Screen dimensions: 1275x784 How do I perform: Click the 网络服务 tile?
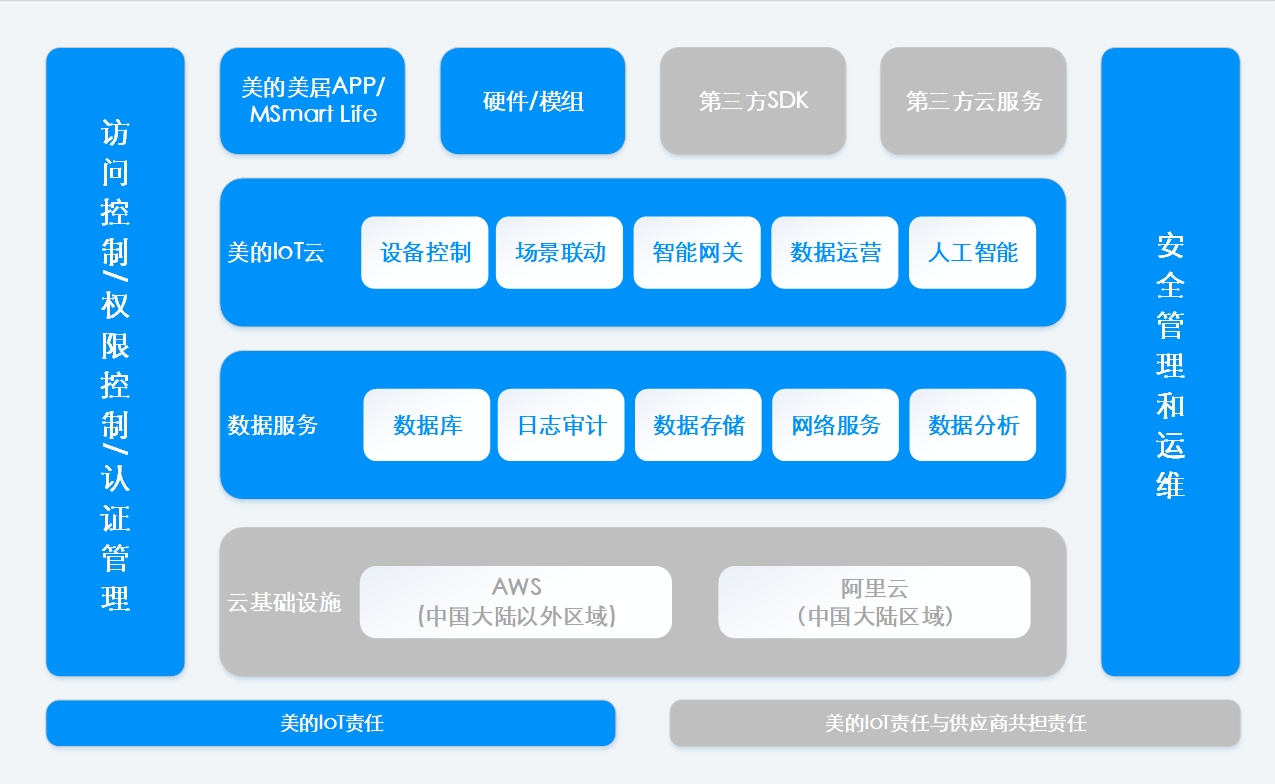835,425
